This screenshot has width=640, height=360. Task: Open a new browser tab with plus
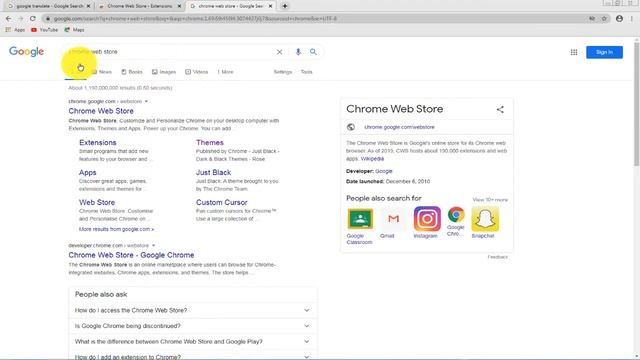(x=285, y=6)
